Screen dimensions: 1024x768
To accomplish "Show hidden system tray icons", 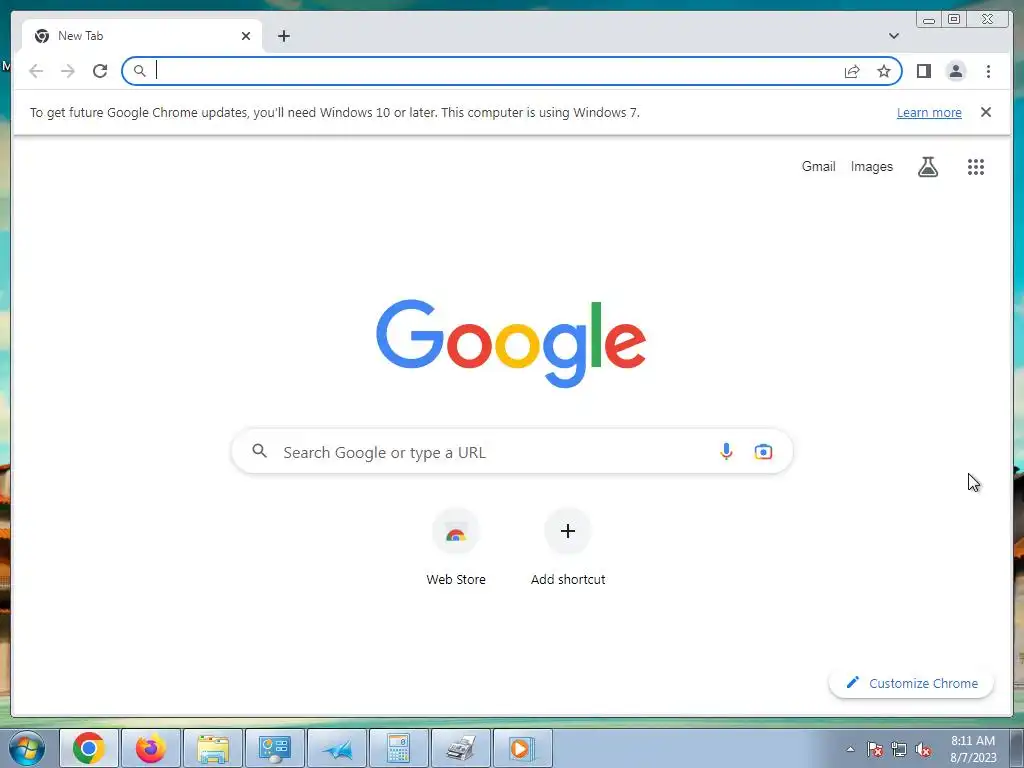I will 850,749.
